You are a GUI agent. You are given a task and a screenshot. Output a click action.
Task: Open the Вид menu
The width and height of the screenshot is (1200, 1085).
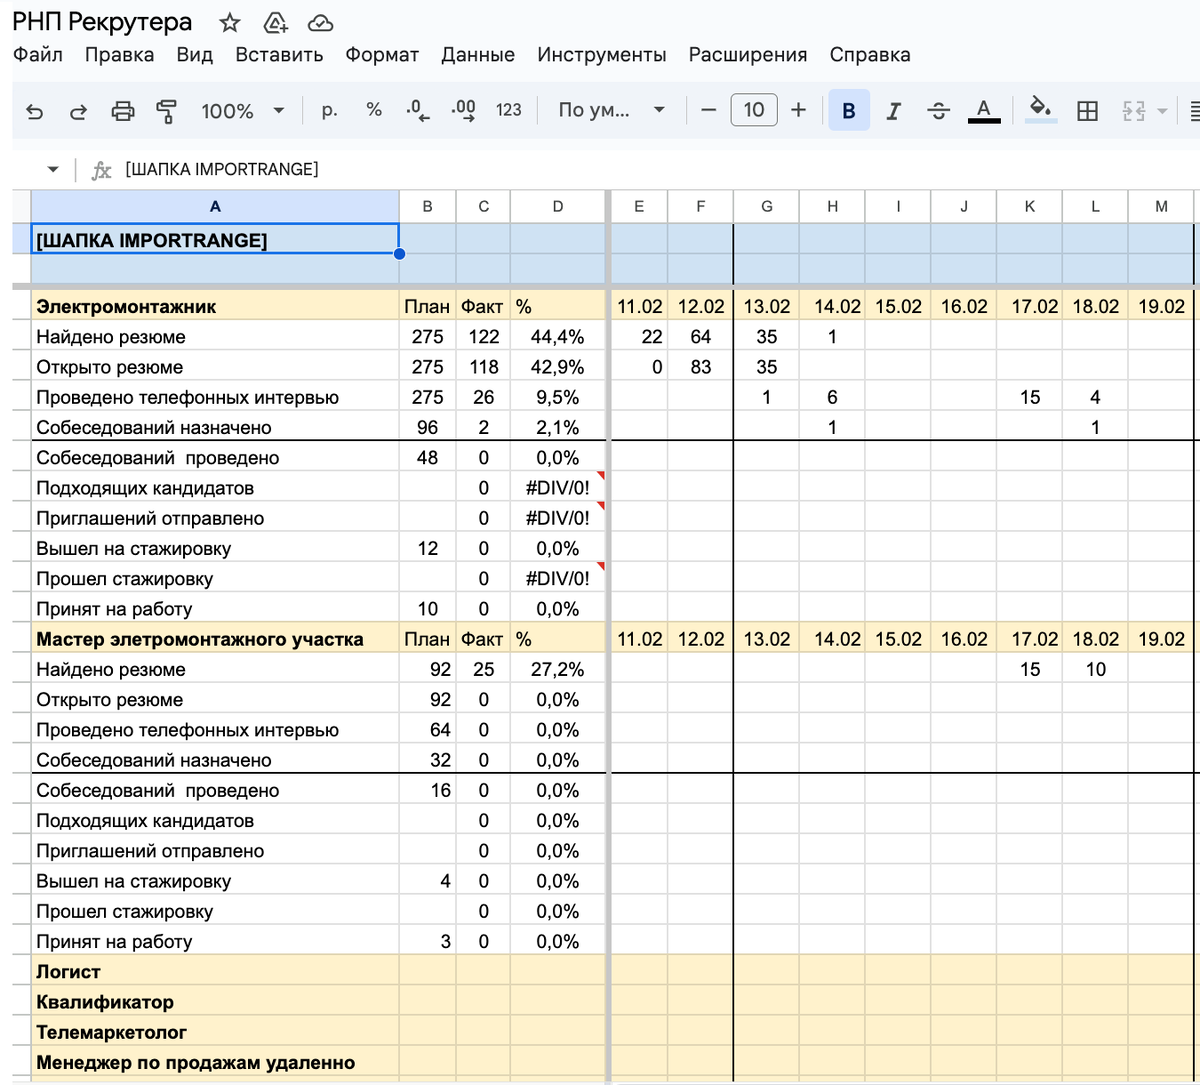[x=195, y=55]
